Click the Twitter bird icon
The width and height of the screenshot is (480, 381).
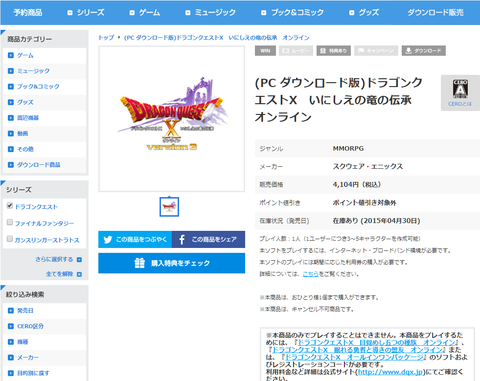tap(108, 240)
